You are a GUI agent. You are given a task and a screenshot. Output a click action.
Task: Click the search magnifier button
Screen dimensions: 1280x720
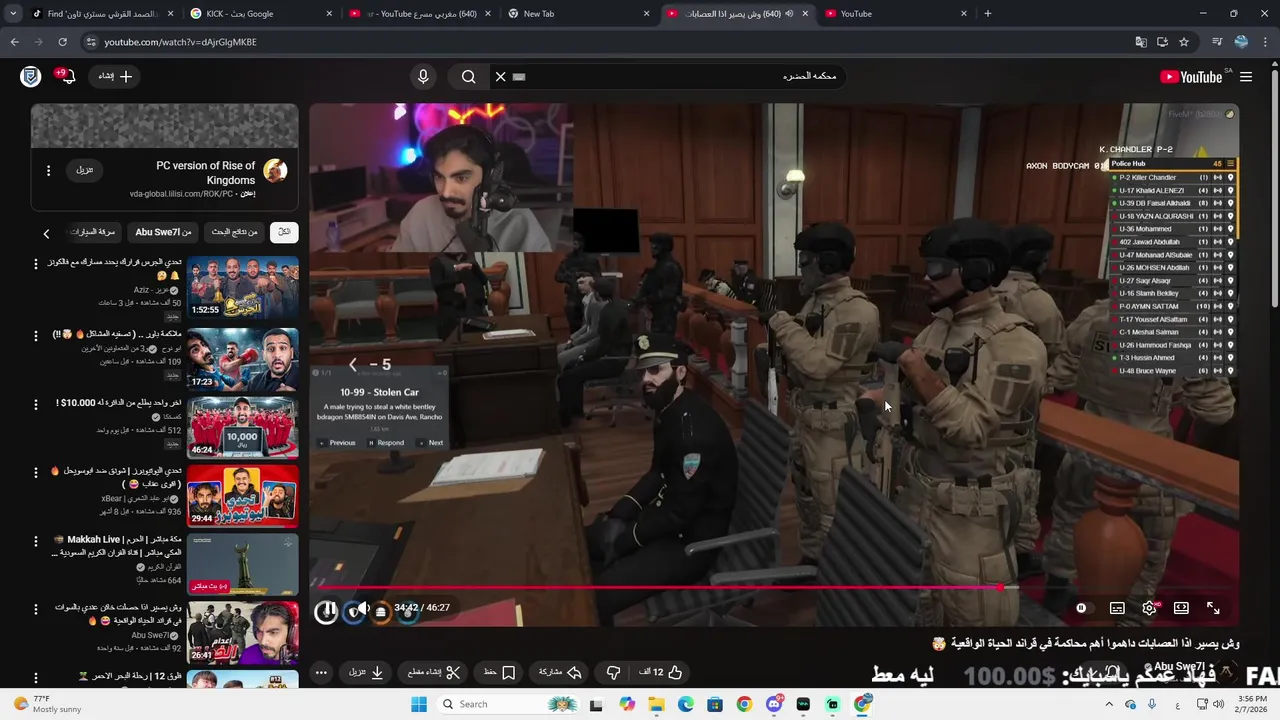[x=468, y=76]
